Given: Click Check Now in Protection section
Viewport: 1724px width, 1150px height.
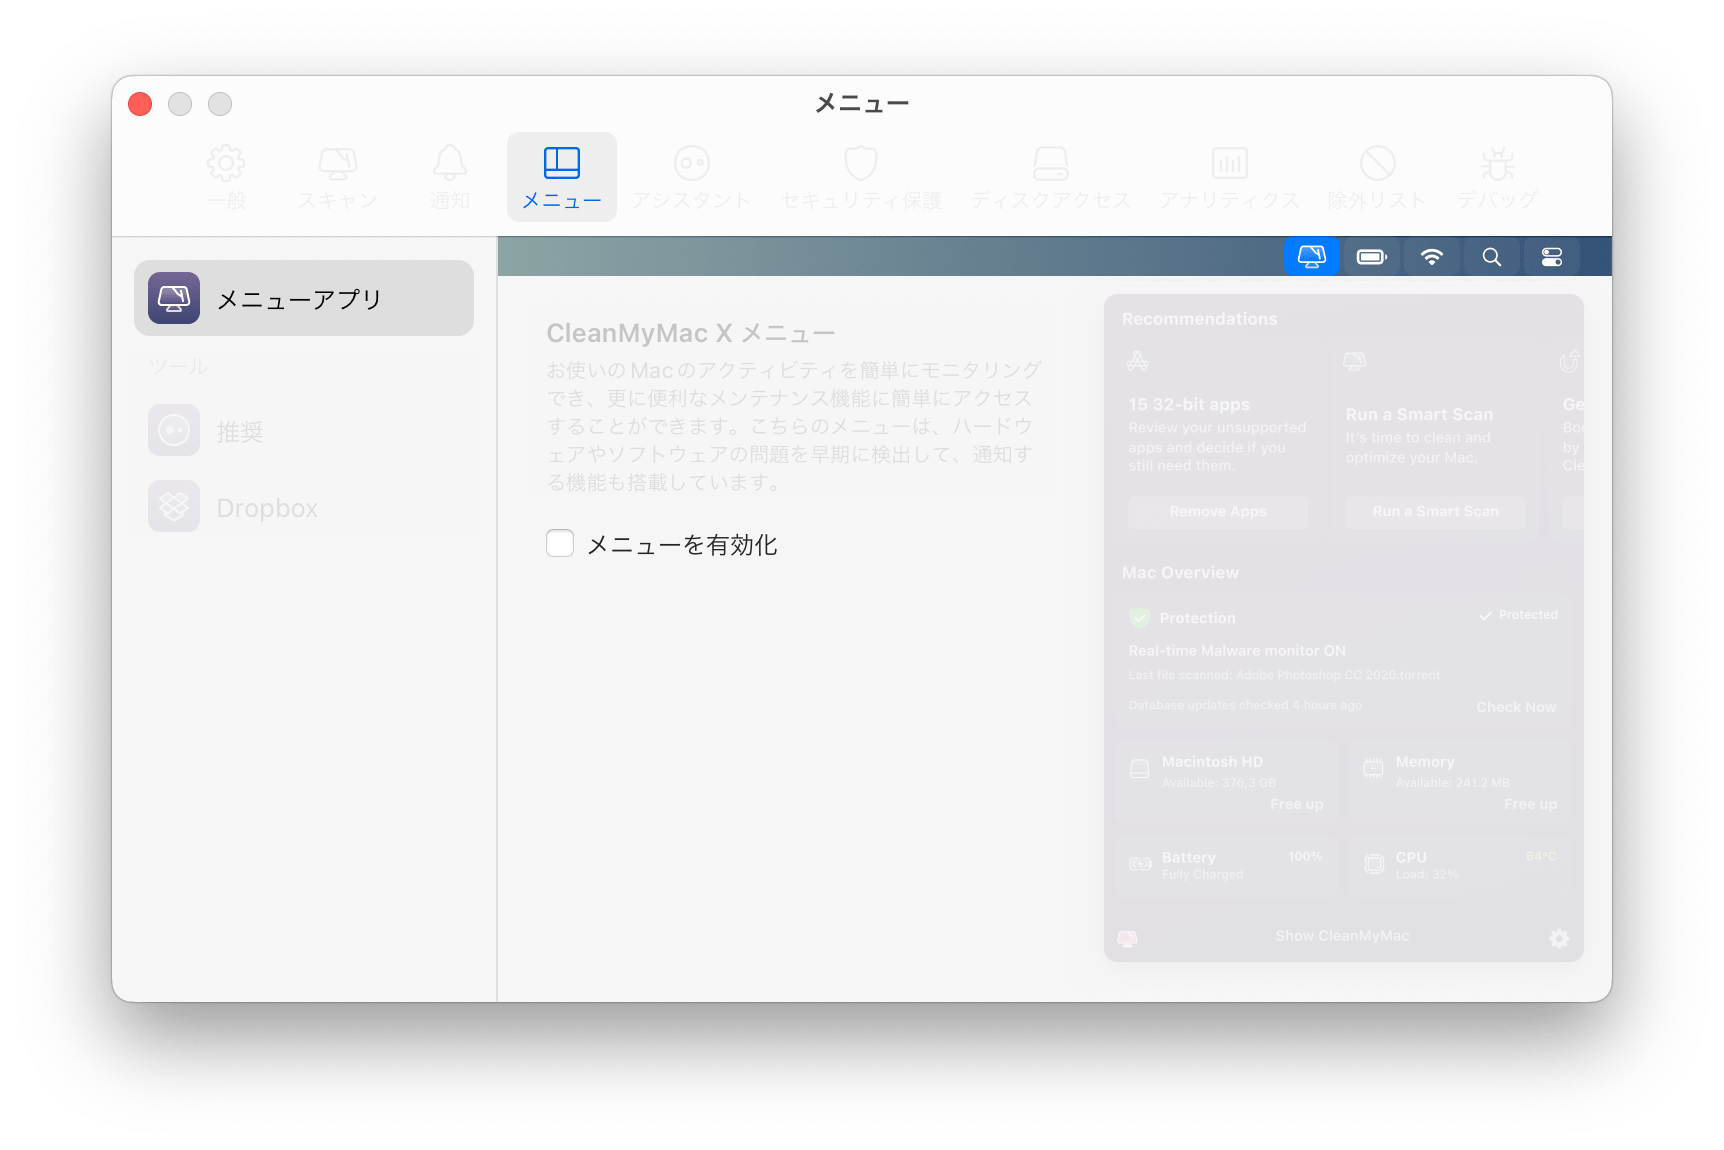Looking at the screenshot, I should point(1516,707).
